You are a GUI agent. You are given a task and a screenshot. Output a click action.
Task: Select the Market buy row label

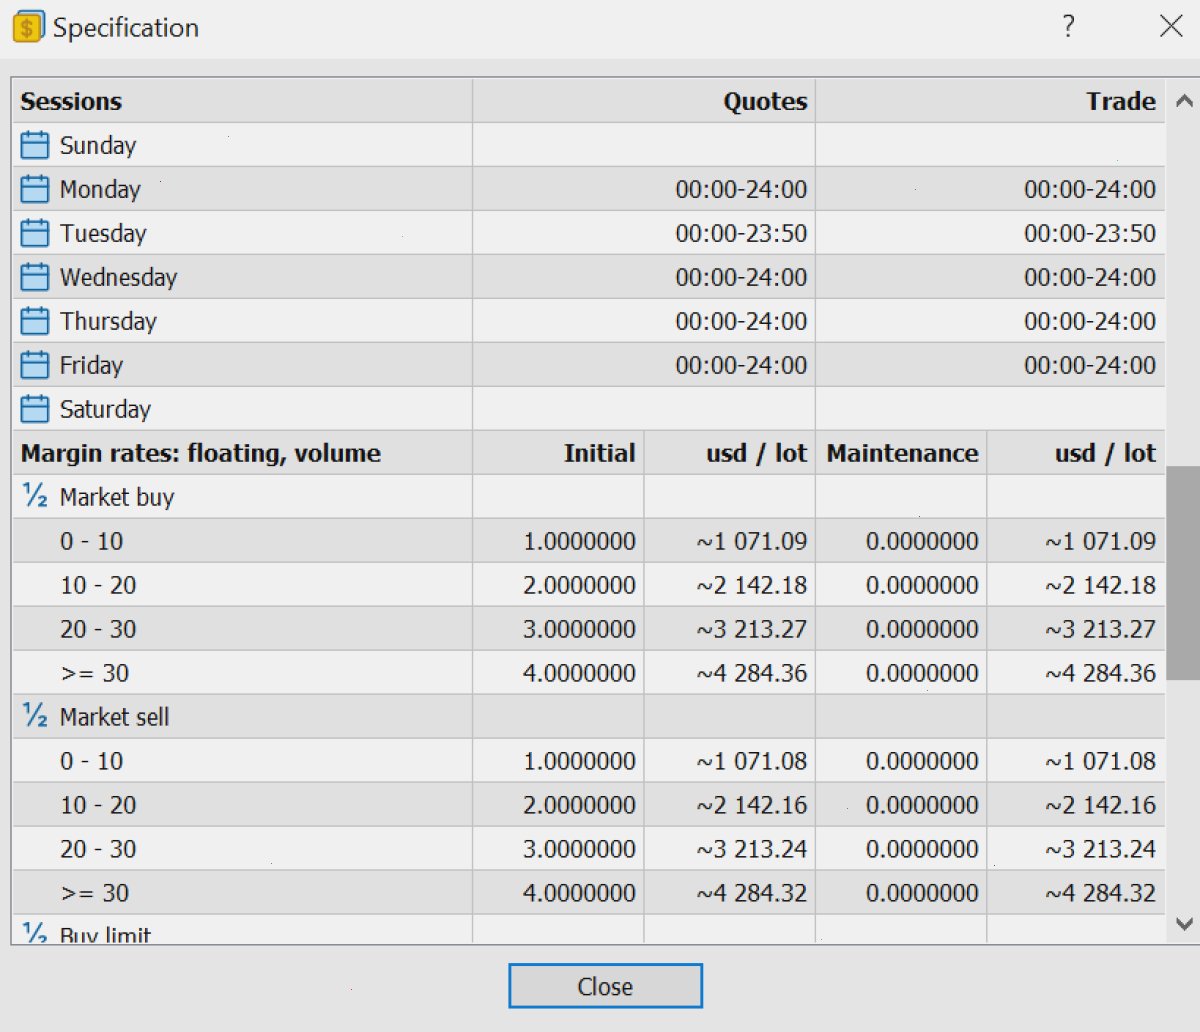117,497
